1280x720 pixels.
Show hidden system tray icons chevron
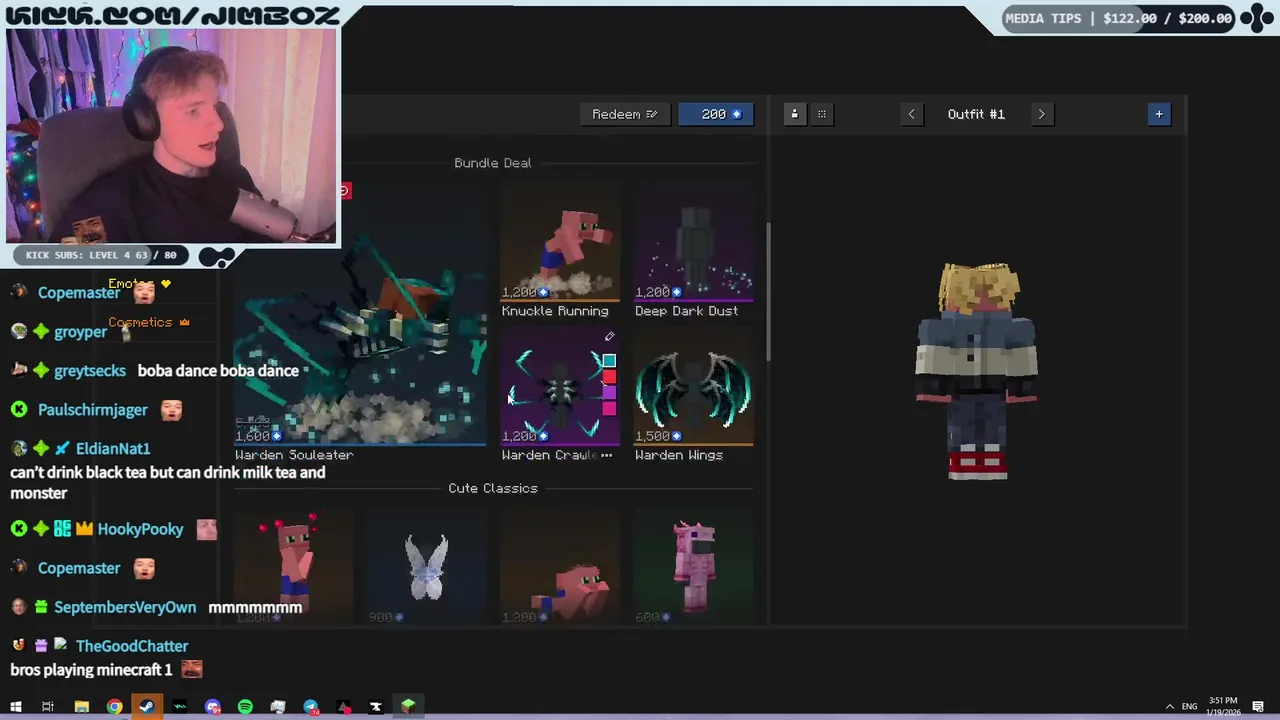click(1169, 707)
